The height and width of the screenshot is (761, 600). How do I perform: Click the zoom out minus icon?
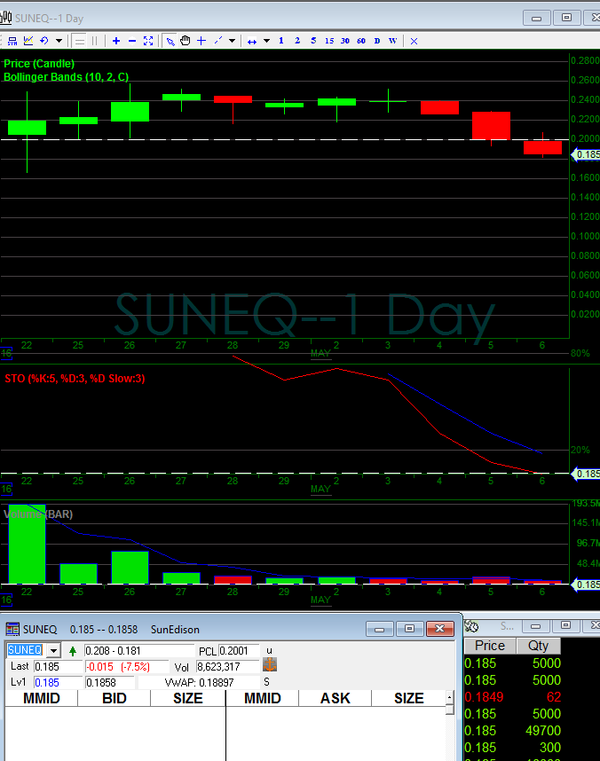click(133, 41)
